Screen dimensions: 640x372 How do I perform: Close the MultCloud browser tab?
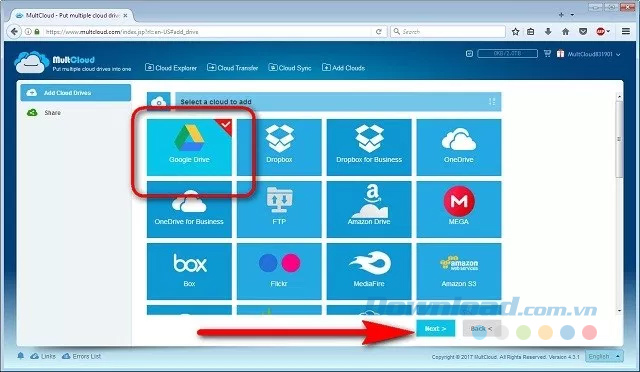point(125,15)
